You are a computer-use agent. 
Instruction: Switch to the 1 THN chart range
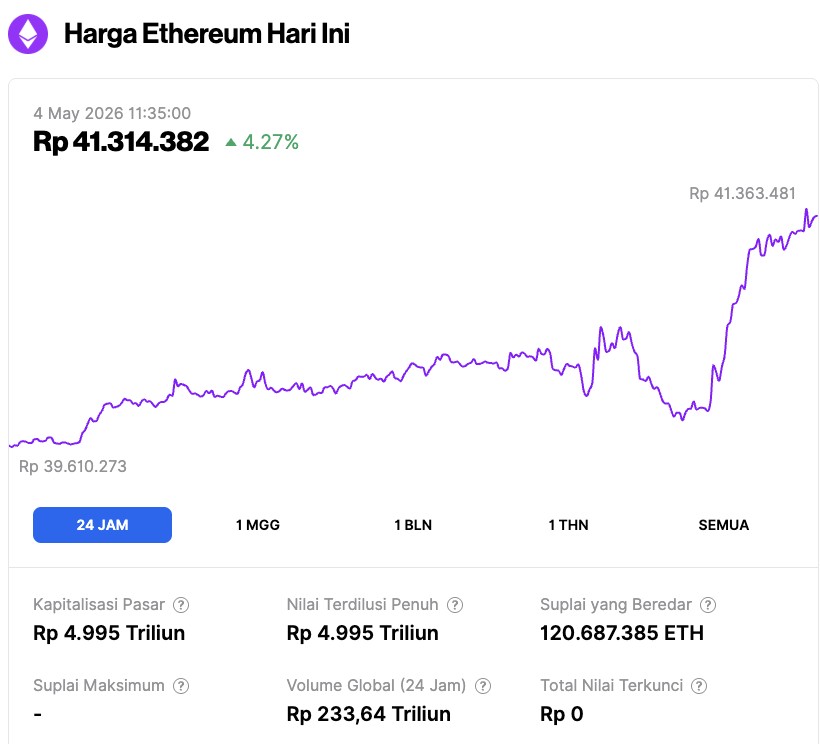(x=568, y=525)
